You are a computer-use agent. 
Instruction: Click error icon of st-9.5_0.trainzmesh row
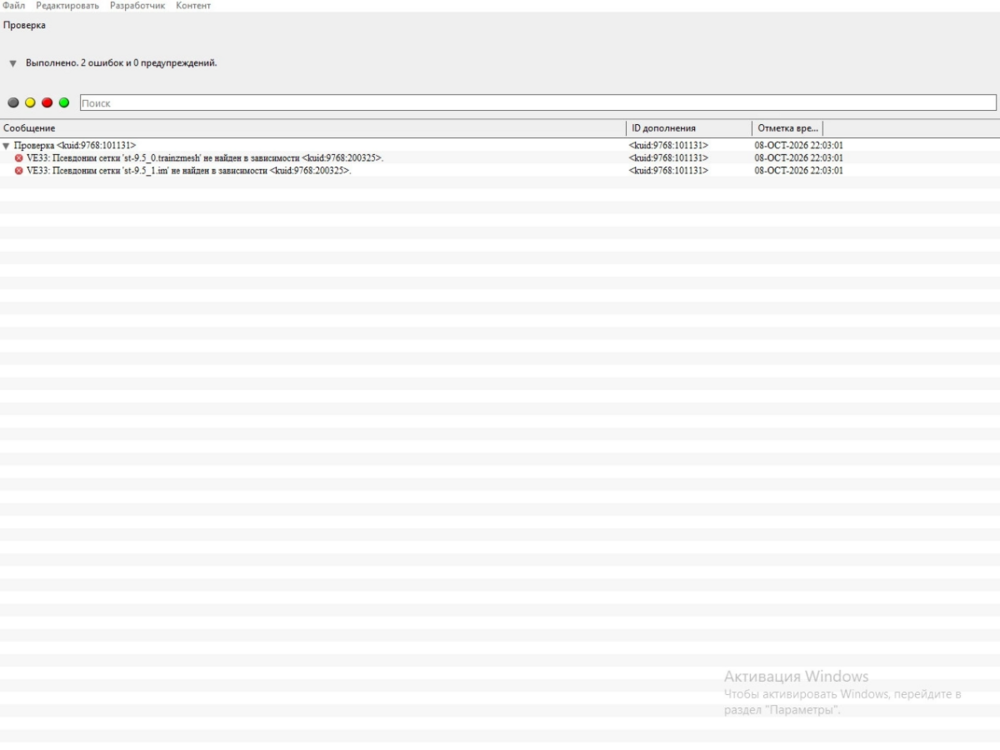(x=19, y=158)
